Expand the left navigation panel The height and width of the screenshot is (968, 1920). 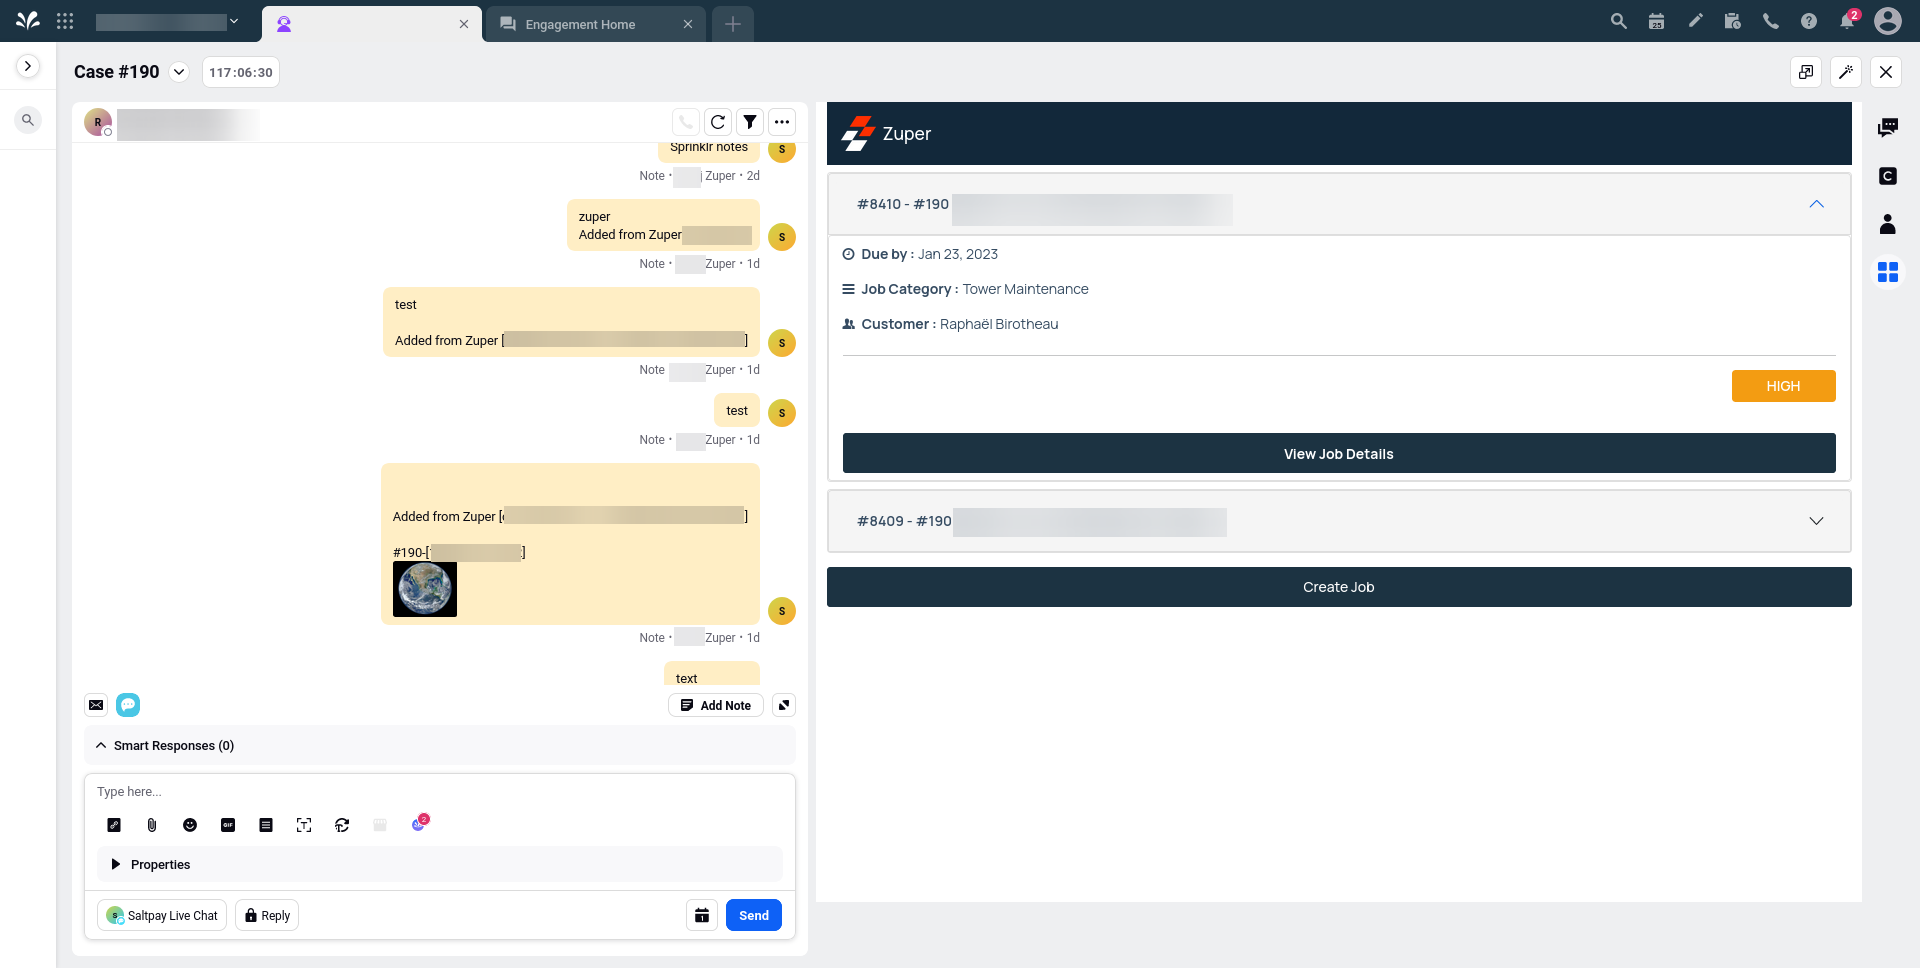tap(28, 66)
